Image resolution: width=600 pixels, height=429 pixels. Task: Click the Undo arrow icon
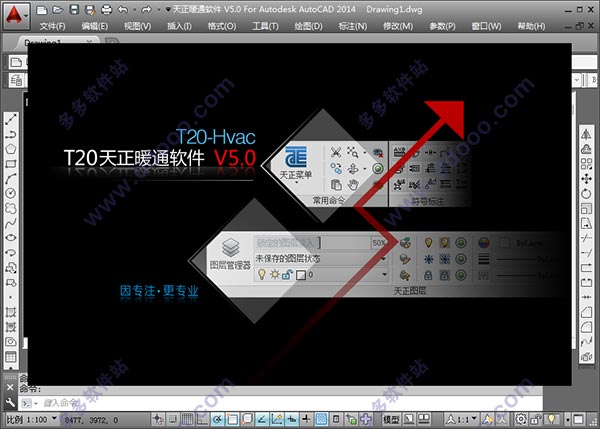click(122, 9)
